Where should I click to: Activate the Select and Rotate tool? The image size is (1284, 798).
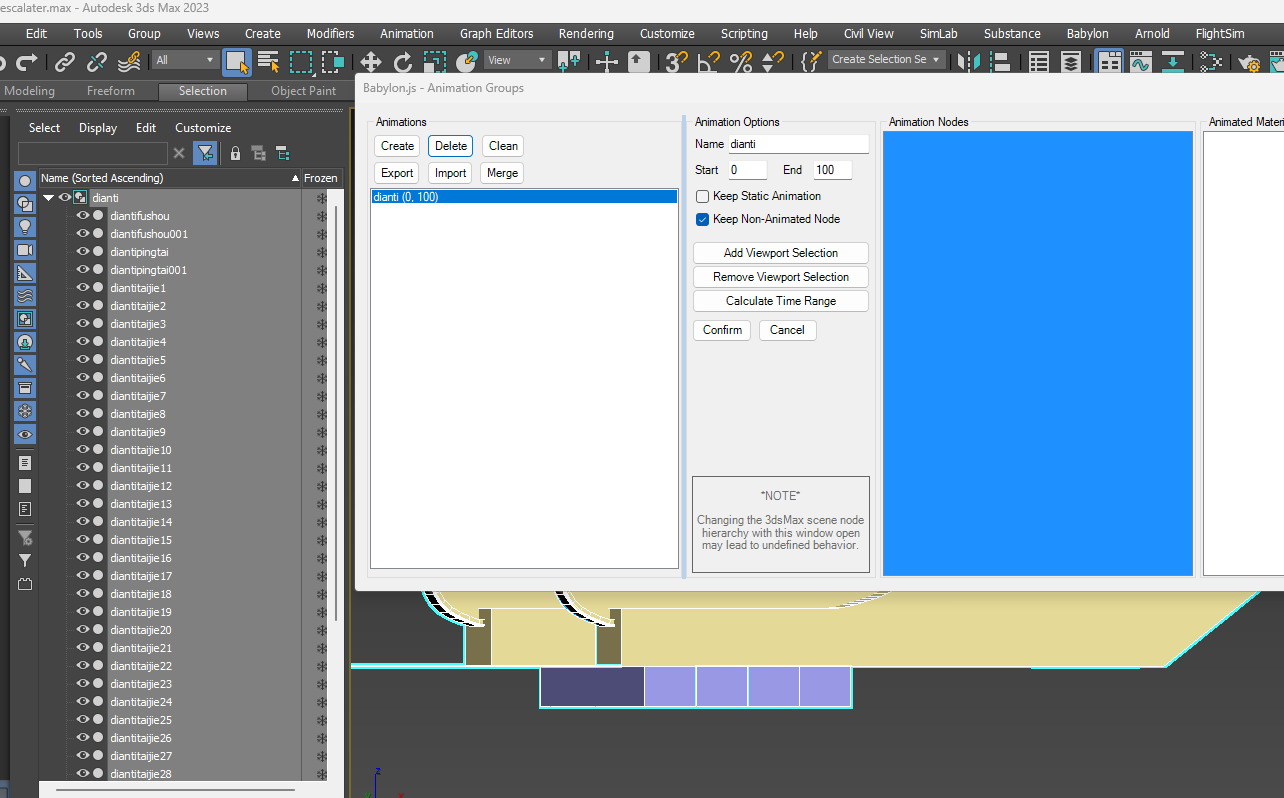(403, 62)
